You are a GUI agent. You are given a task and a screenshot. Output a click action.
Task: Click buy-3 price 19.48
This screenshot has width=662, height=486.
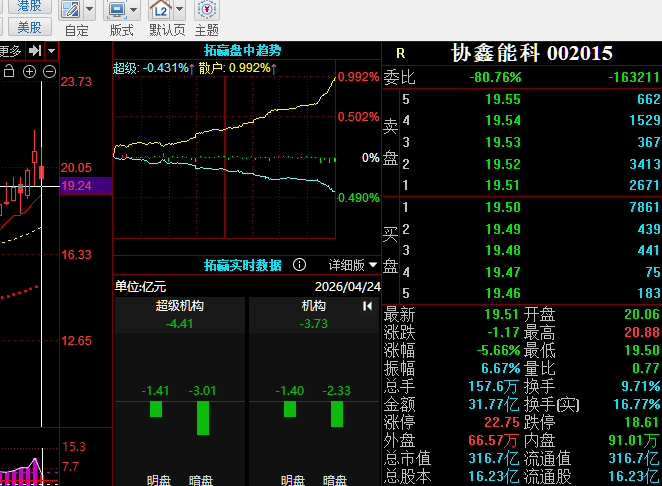(503, 250)
